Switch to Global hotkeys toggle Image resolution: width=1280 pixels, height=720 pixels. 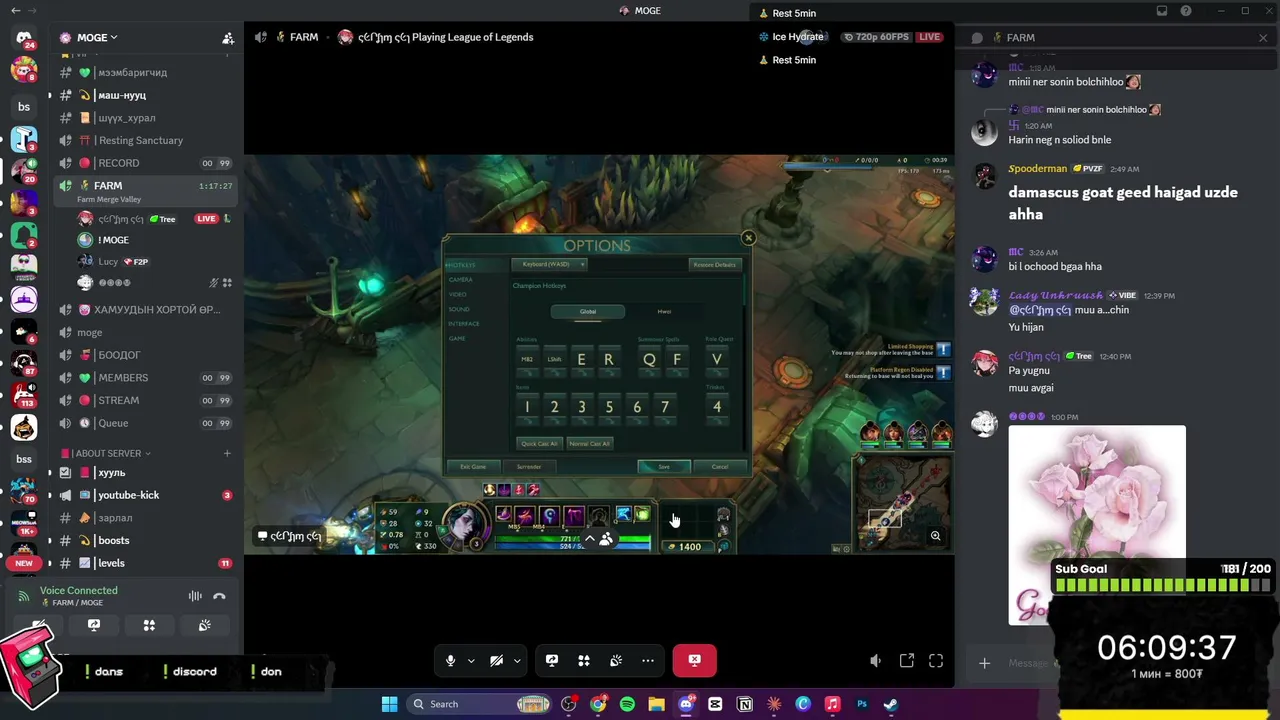(x=588, y=311)
